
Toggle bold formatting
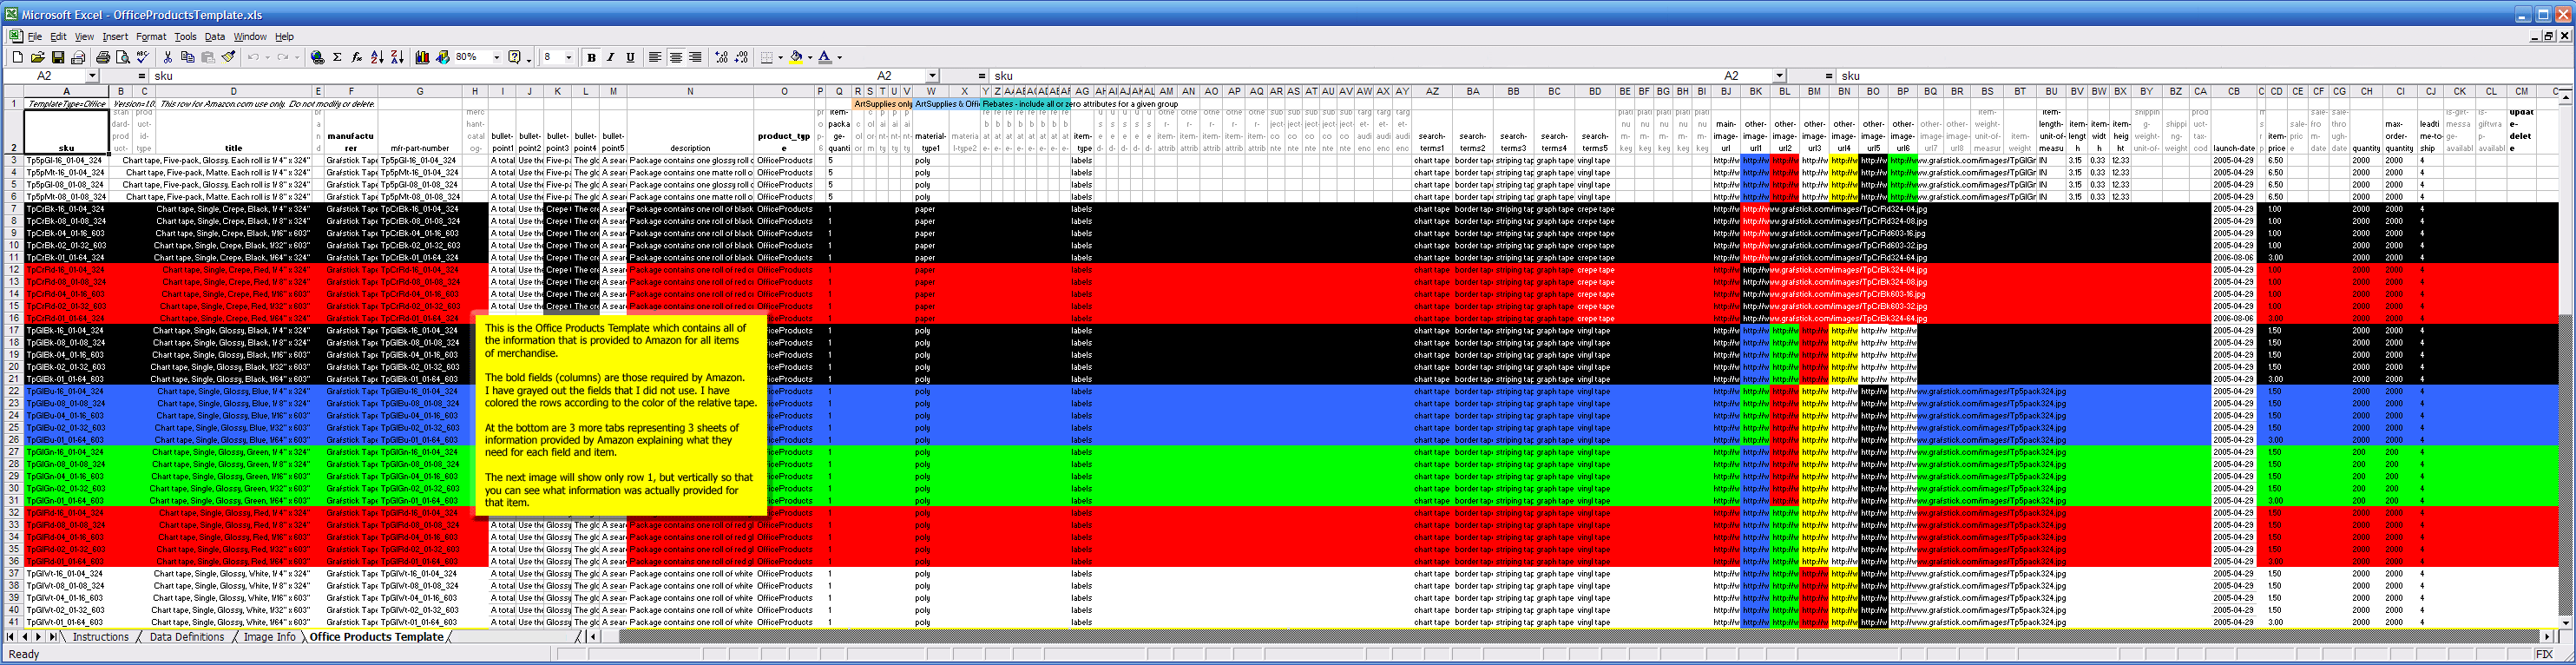[591, 58]
